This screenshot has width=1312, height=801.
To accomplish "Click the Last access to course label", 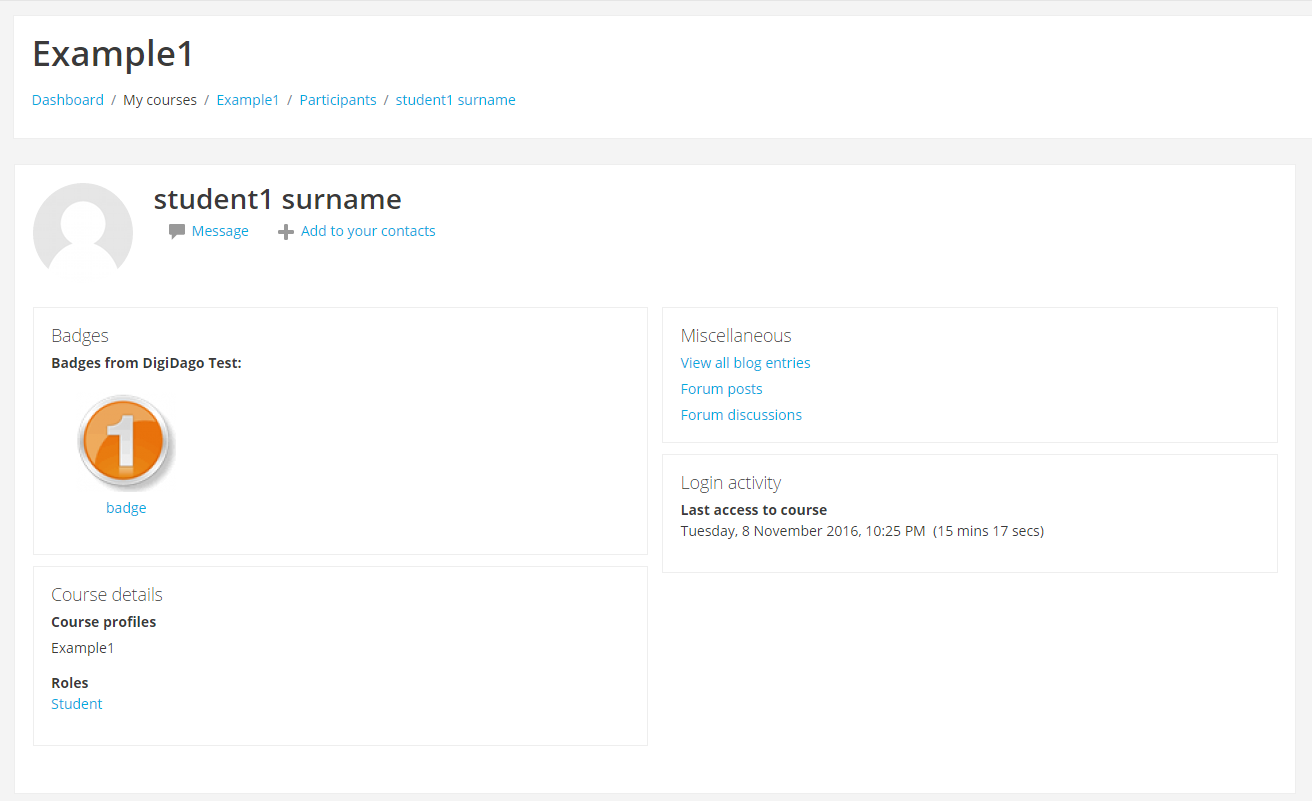I will [754, 510].
